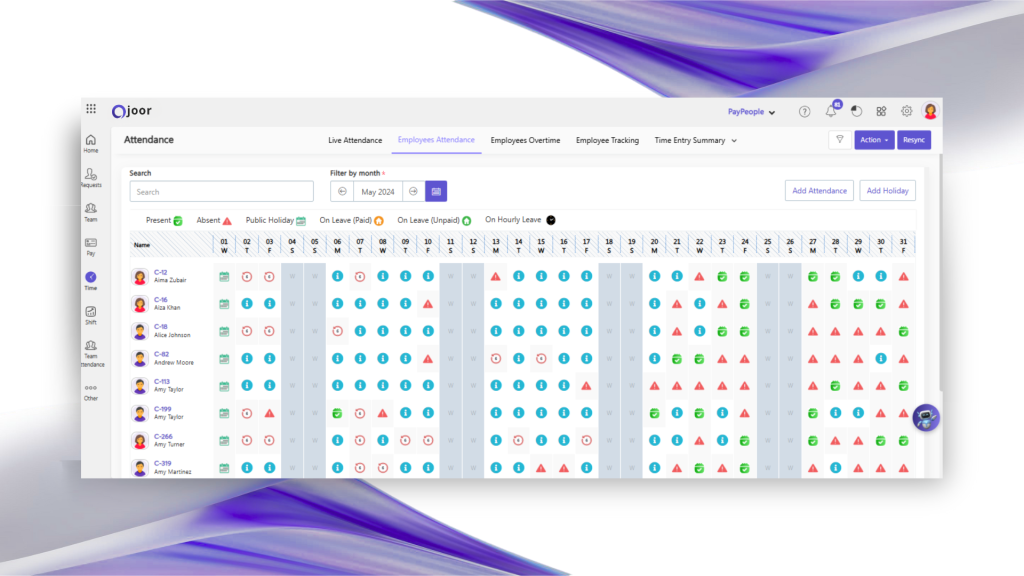Open the Pay section in sidebar
Viewport: 1024px width, 576px height.
(91, 246)
